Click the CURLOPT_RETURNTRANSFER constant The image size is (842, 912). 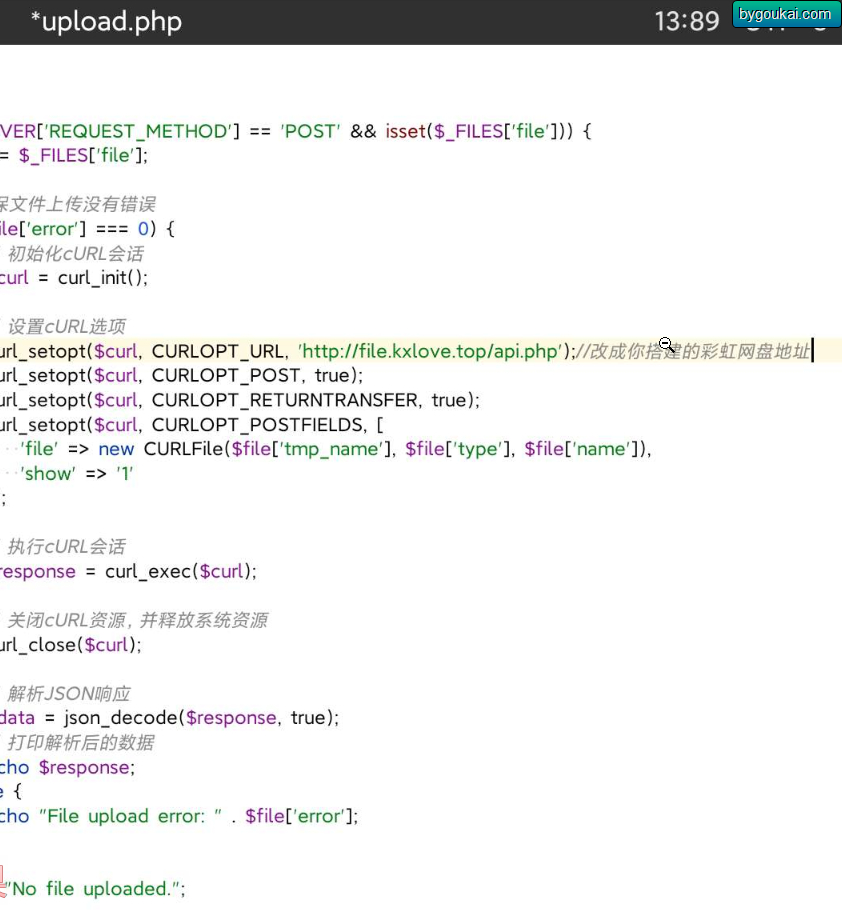coord(285,400)
